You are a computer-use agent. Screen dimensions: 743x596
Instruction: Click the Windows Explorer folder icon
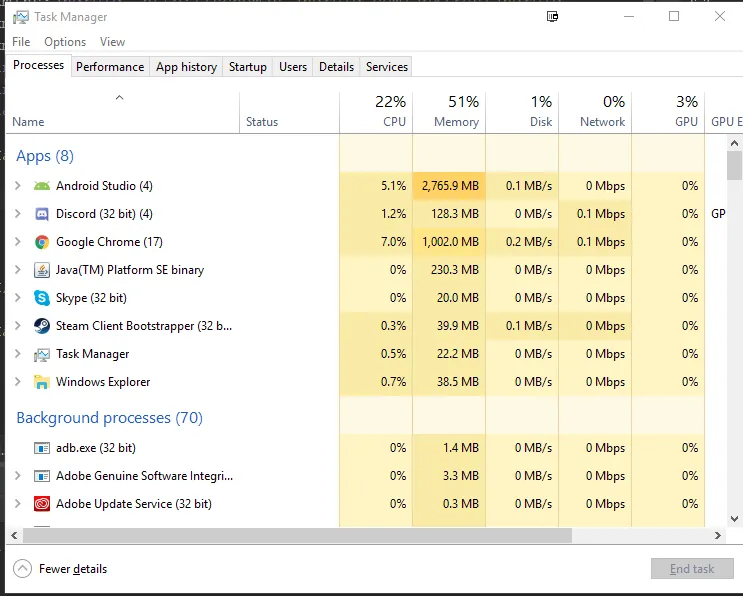[x=42, y=382]
